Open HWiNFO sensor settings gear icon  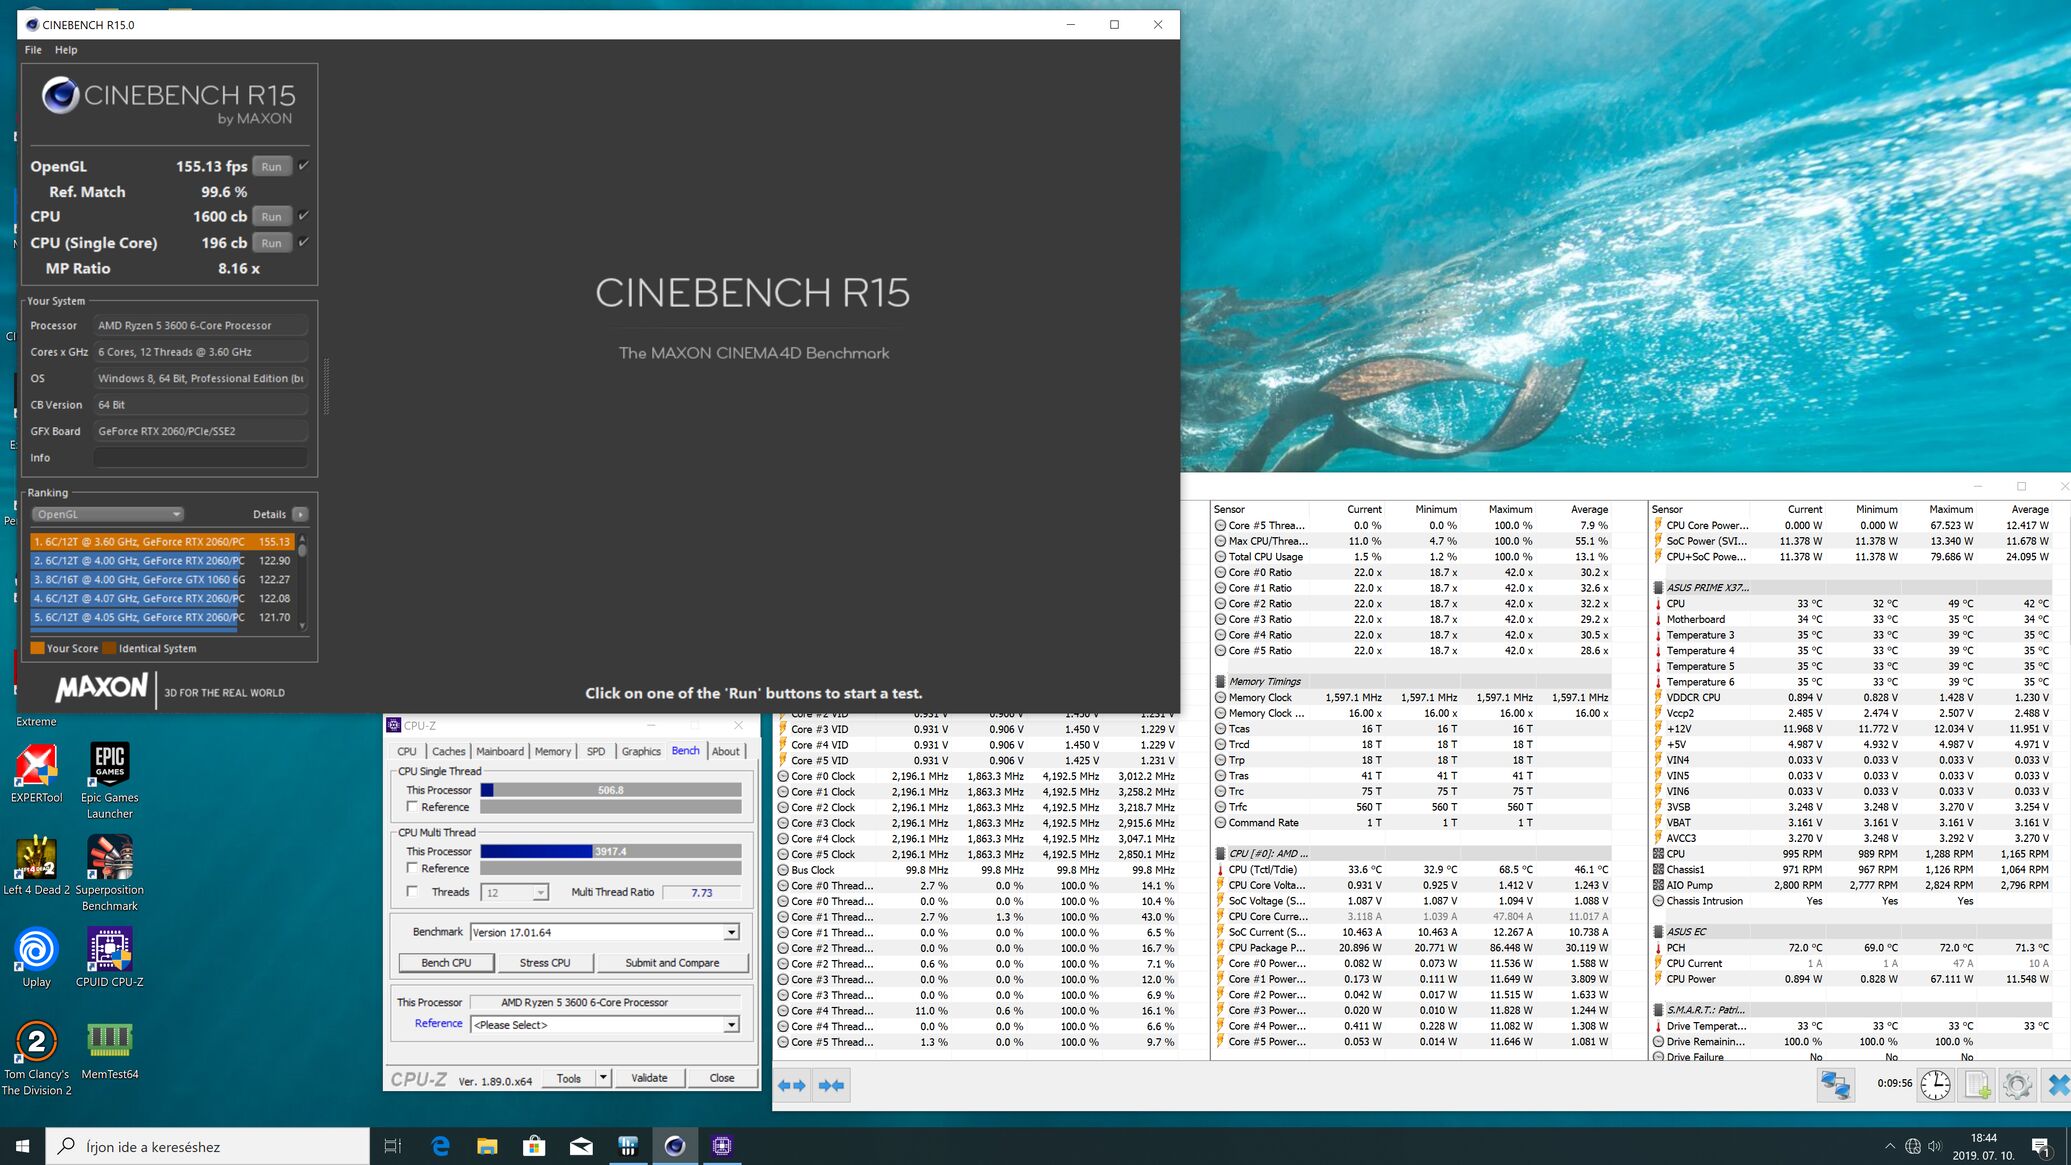[x=2017, y=1085]
